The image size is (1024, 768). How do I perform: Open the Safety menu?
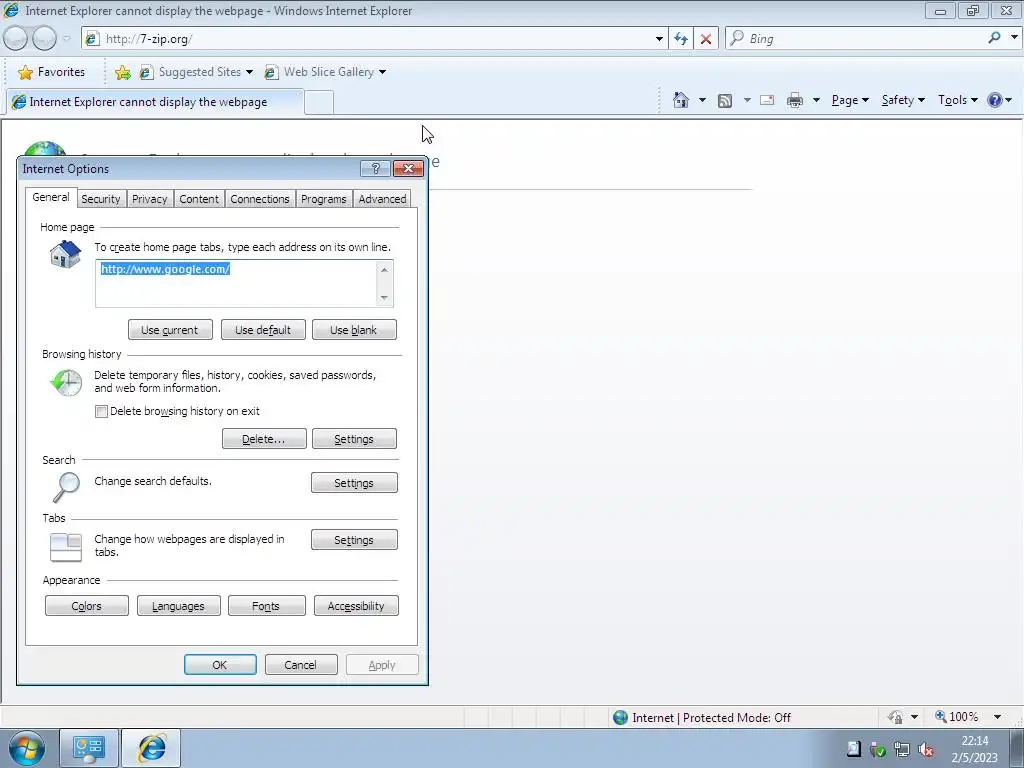(903, 100)
